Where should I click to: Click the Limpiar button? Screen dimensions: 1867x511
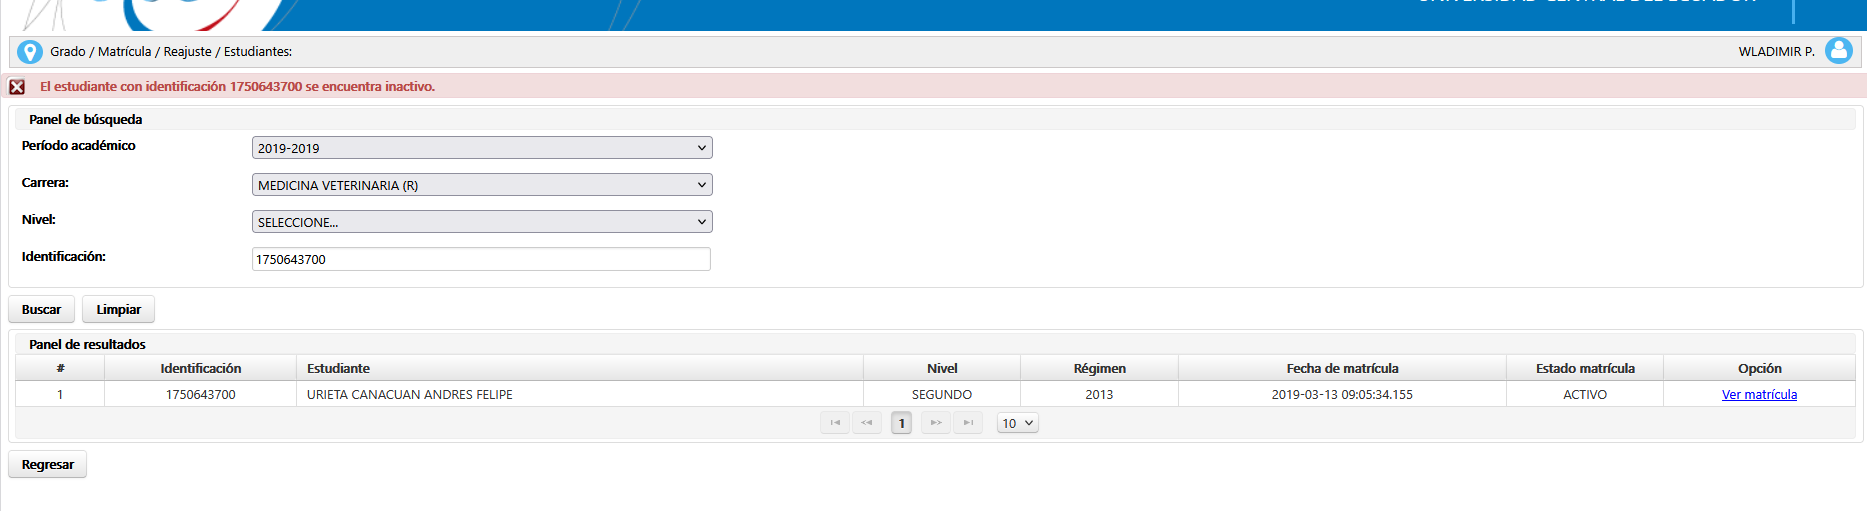pyautogui.click(x=119, y=310)
